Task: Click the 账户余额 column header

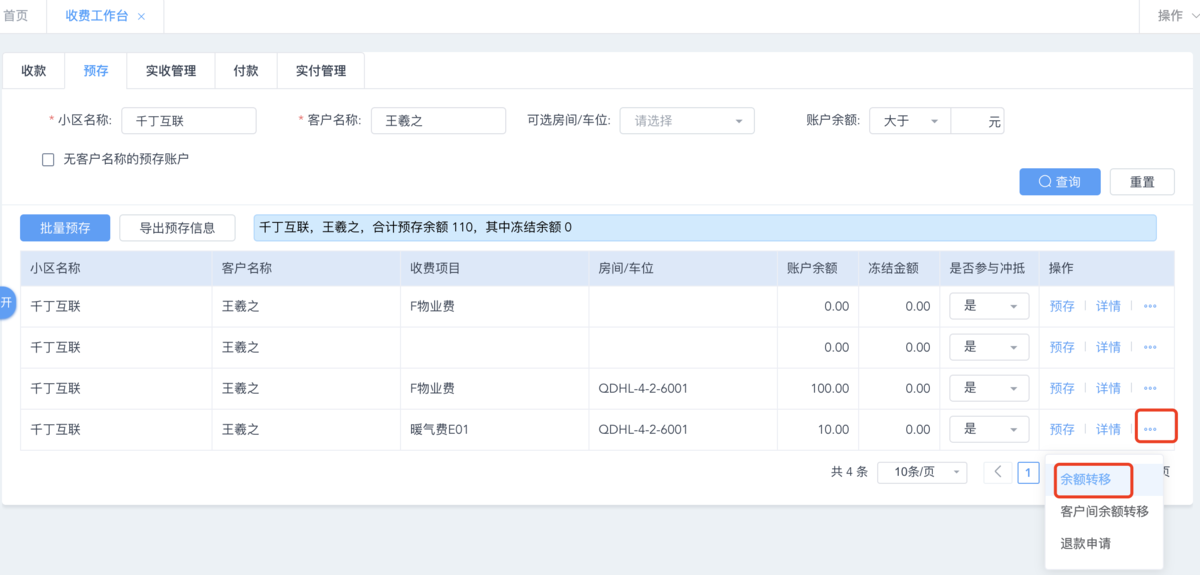Action: pyautogui.click(x=818, y=268)
